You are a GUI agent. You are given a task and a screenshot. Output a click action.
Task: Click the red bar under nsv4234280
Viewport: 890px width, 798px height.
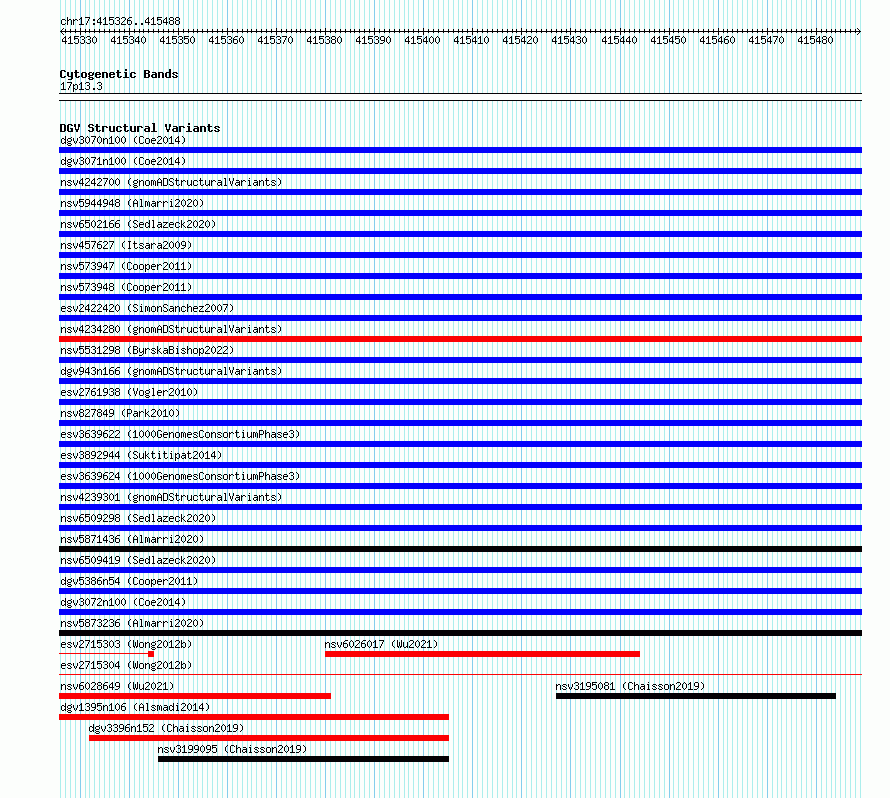tap(460, 339)
